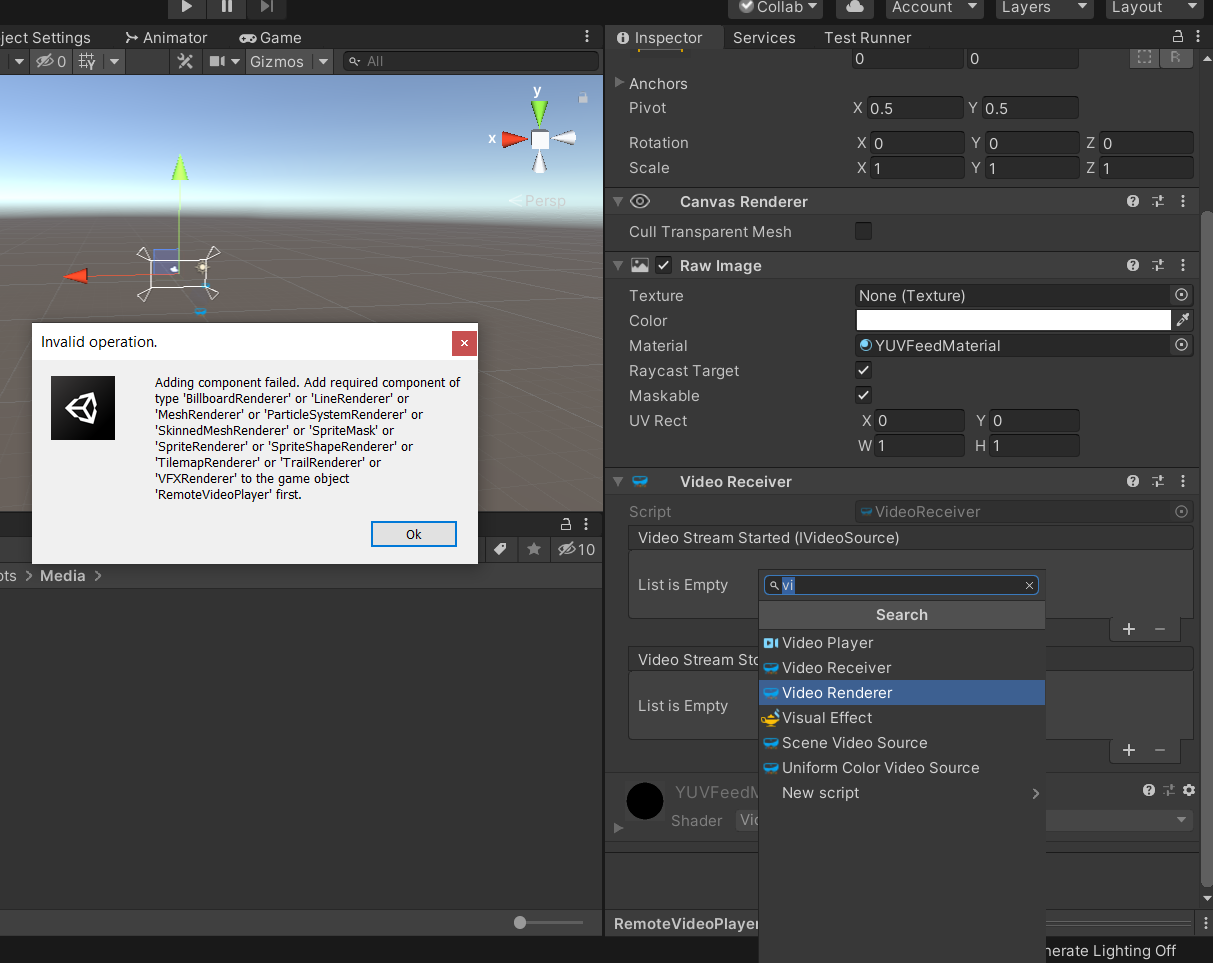This screenshot has width=1213, height=963.
Task: Toggle scene hidden objects visibility counter
Action: [51, 61]
